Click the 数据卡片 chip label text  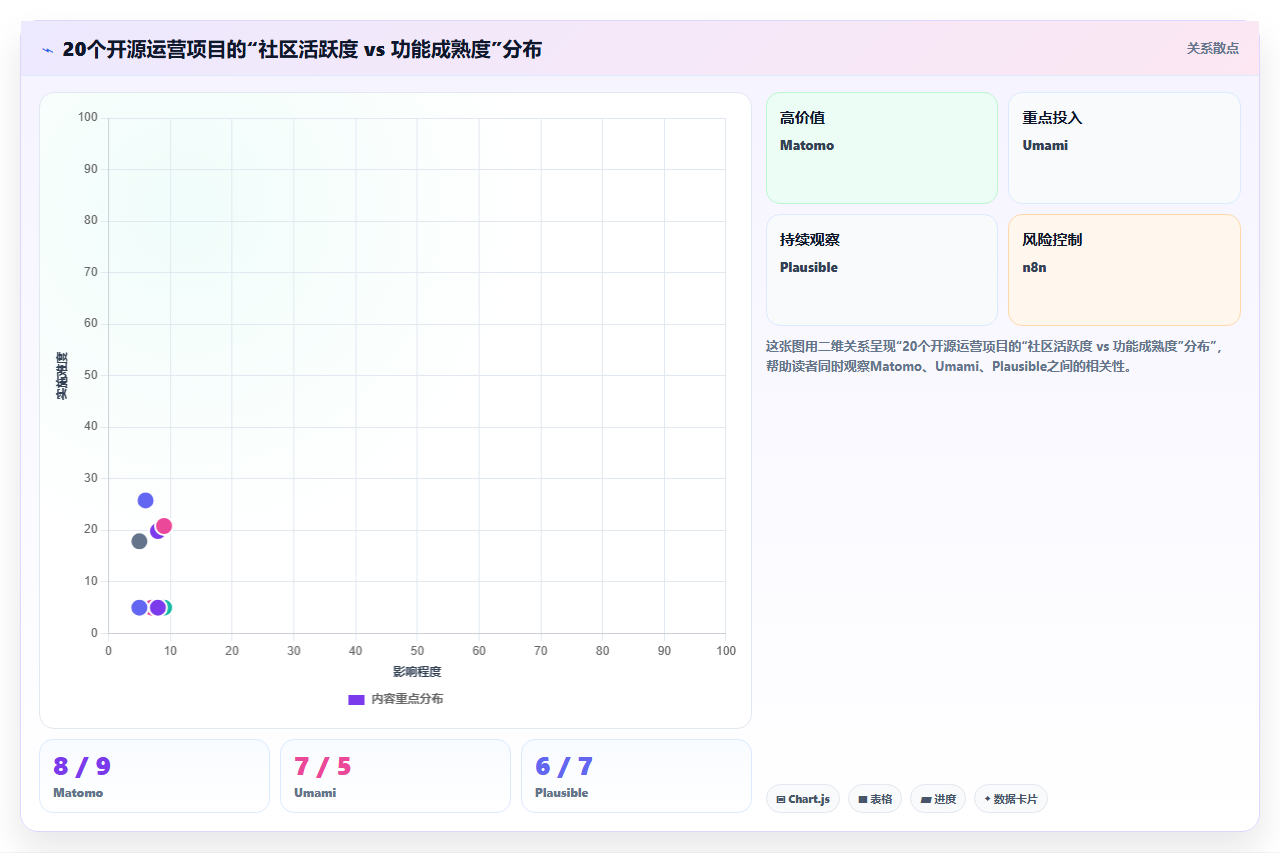tap(1016, 799)
